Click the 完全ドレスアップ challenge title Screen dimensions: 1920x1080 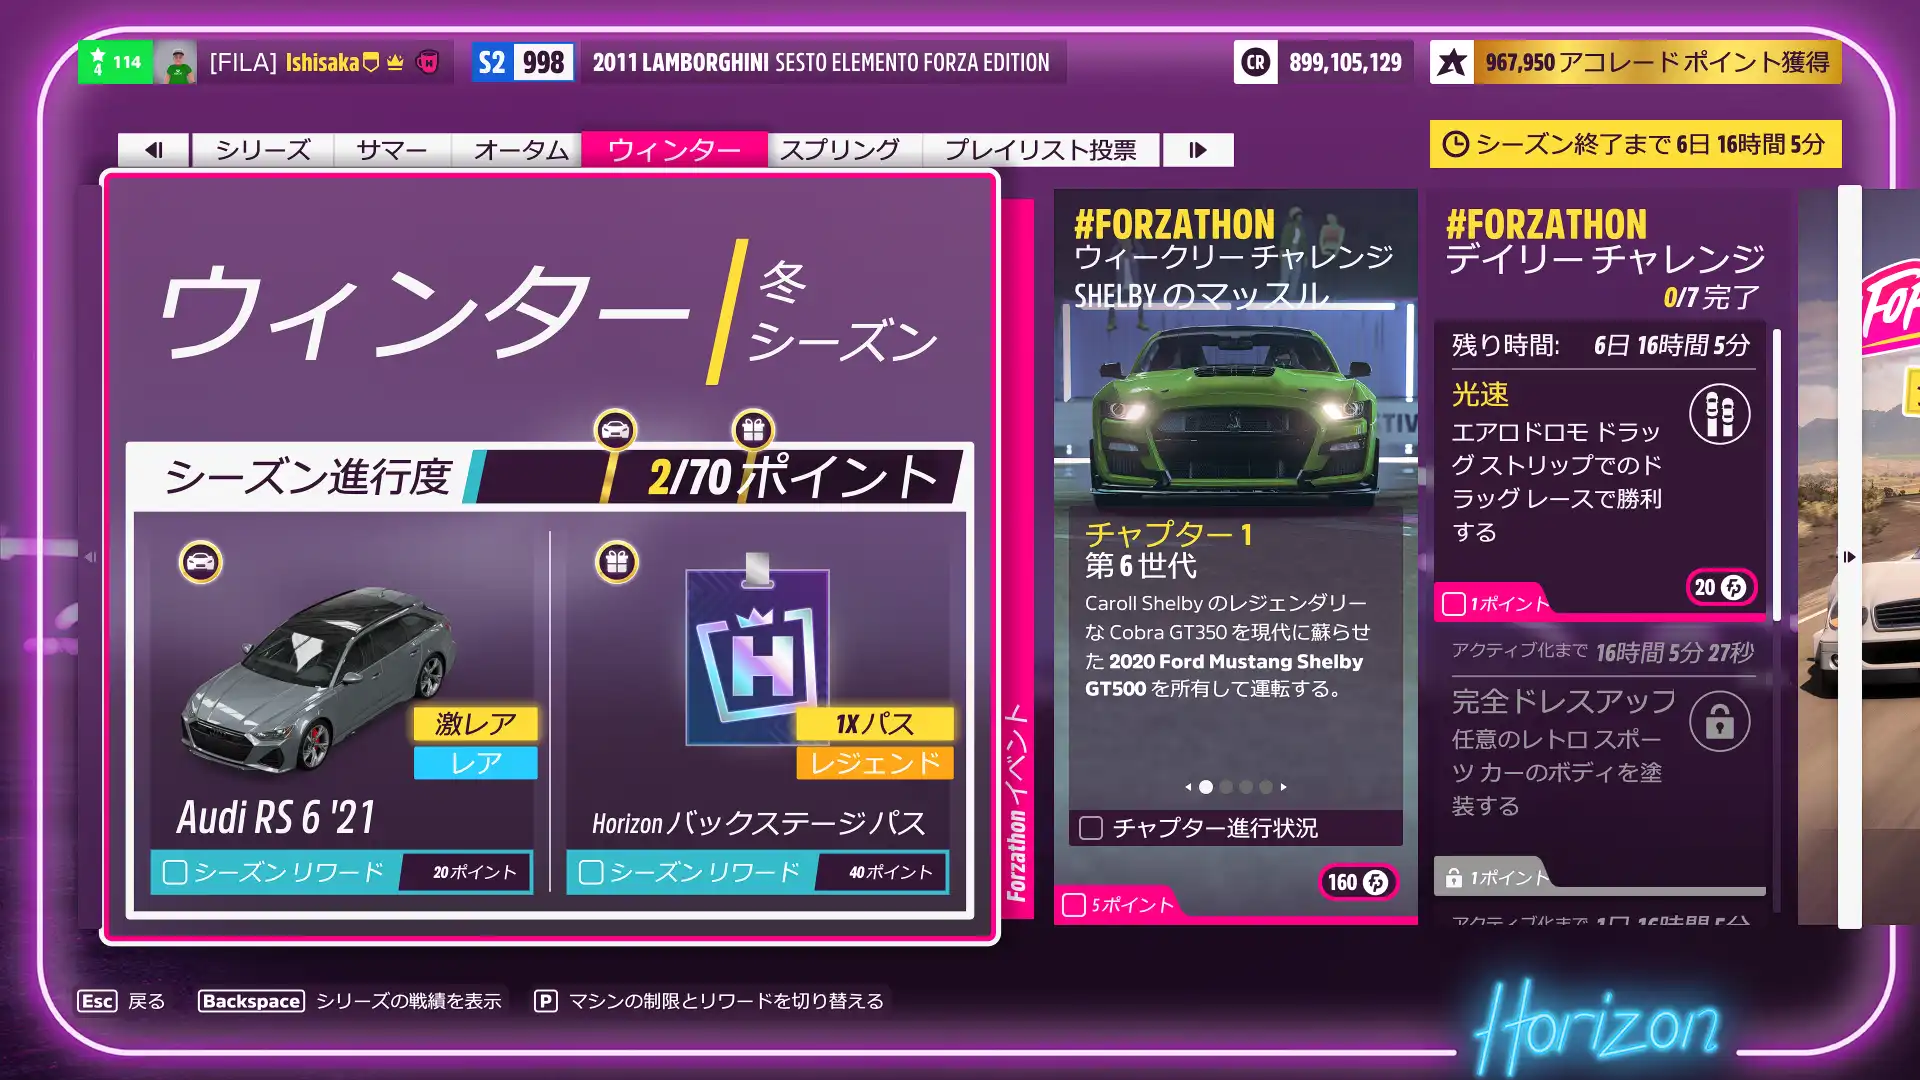tap(1564, 701)
